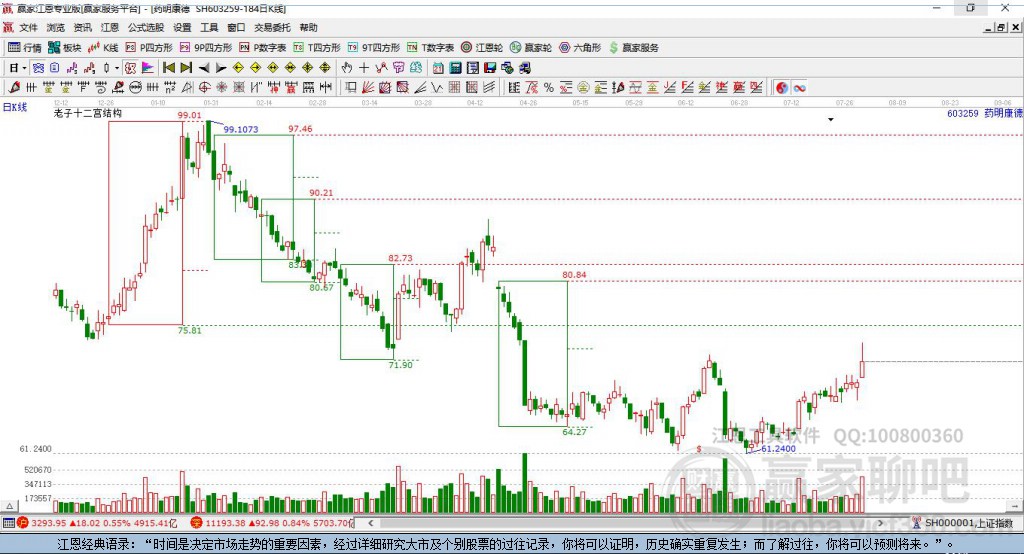Click the 老子十二宫结构 label
1024x554 pixels.
pos(88,113)
